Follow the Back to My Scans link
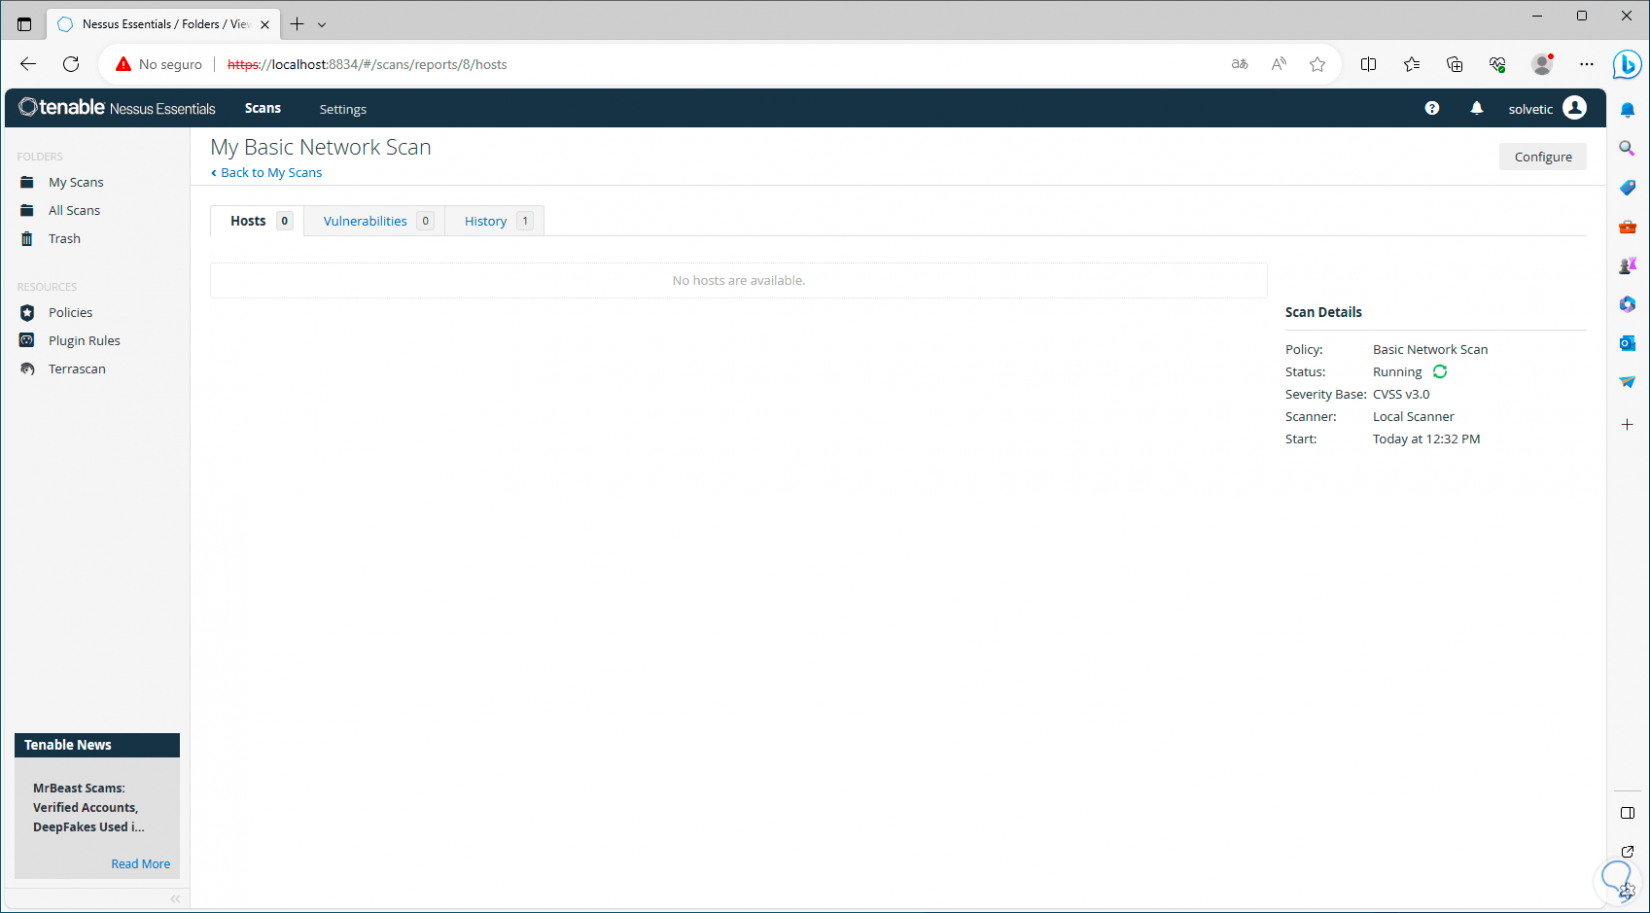 click(267, 172)
